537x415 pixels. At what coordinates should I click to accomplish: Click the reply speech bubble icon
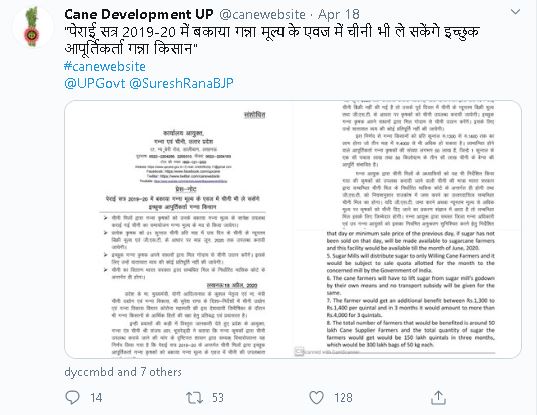click(x=72, y=398)
